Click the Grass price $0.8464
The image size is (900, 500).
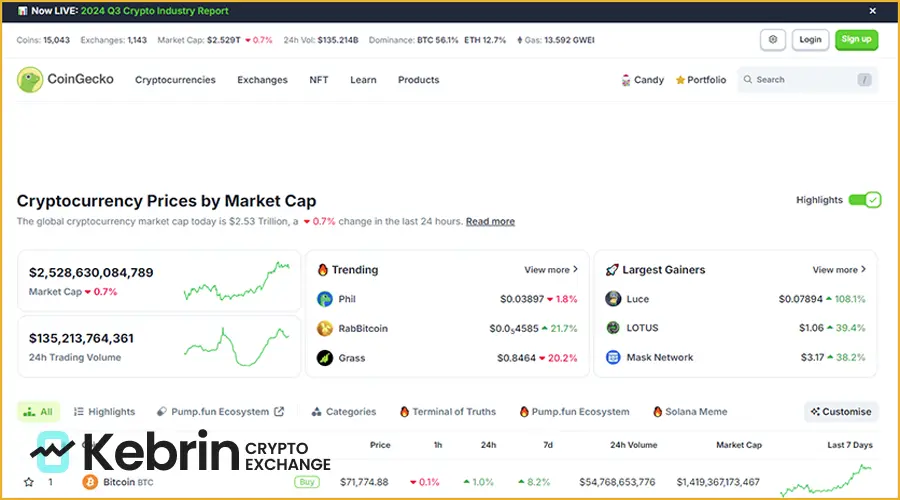click(516, 358)
